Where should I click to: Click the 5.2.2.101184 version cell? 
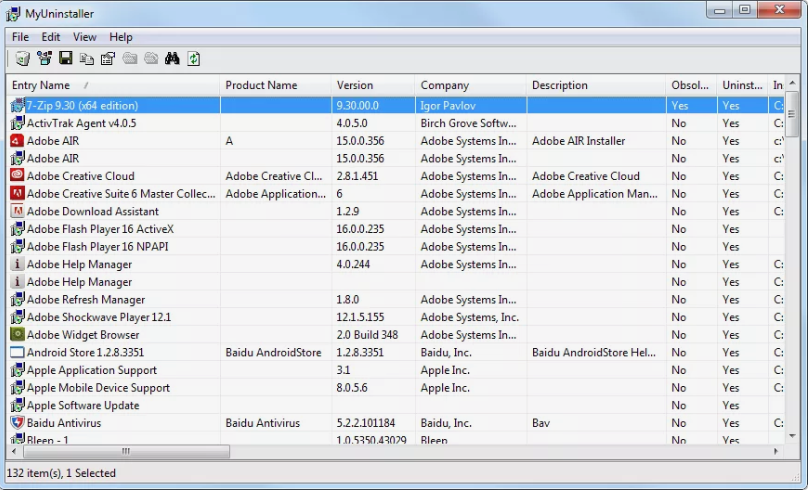pos(366,423)
